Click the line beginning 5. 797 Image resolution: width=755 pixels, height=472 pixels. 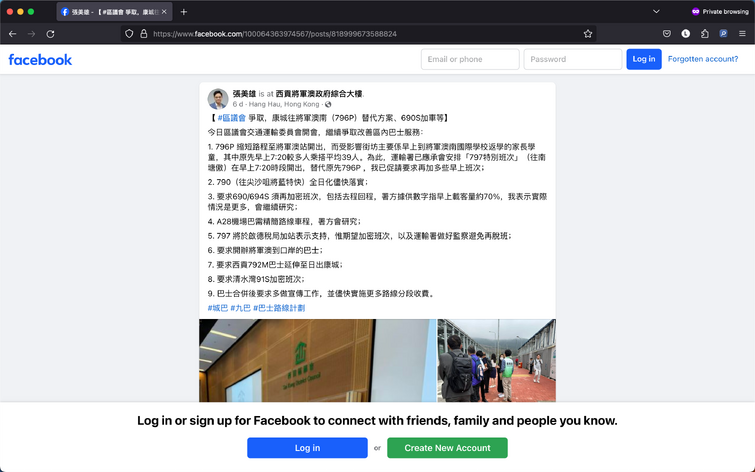tap(360, 236)
